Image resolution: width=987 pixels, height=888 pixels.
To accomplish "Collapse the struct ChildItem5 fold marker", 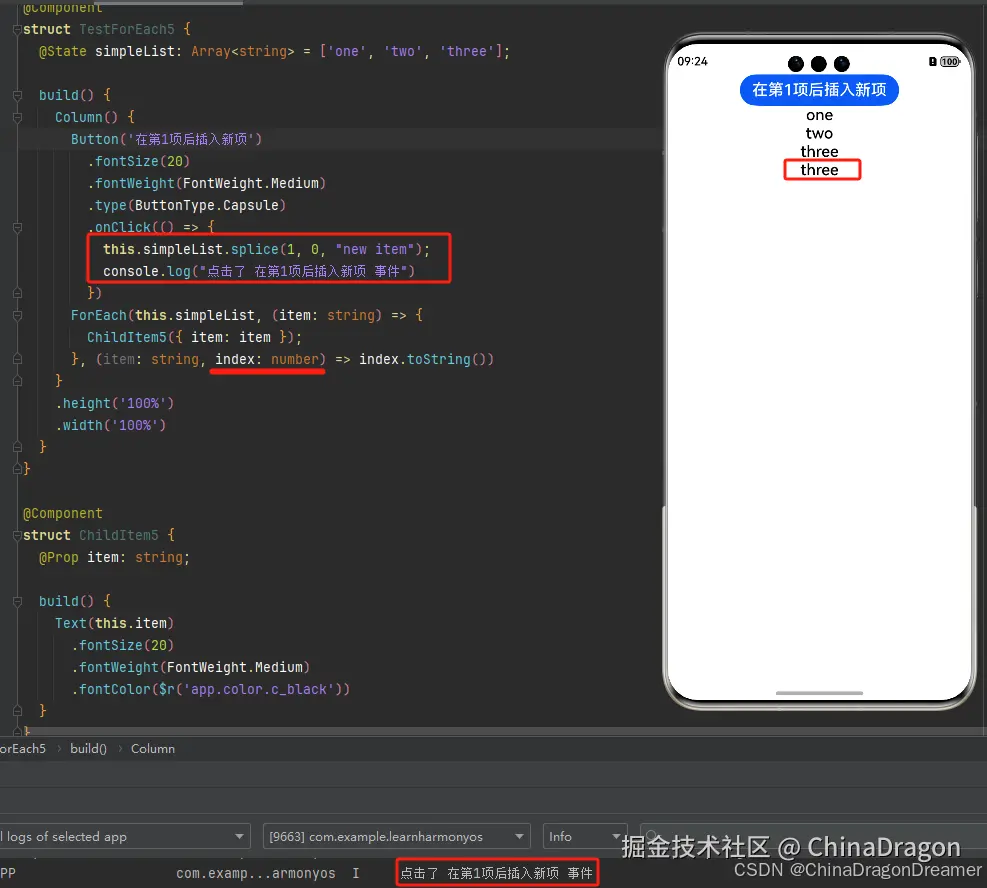I will click(x=16, y=536).
